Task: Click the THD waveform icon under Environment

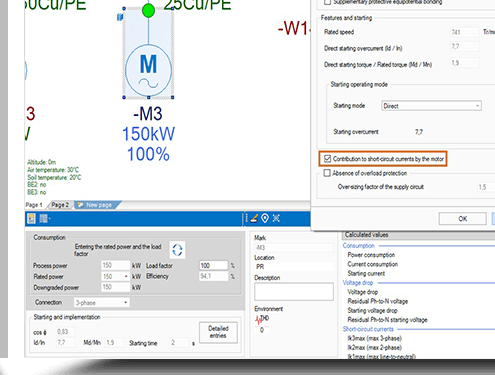Action: [262, 319]
